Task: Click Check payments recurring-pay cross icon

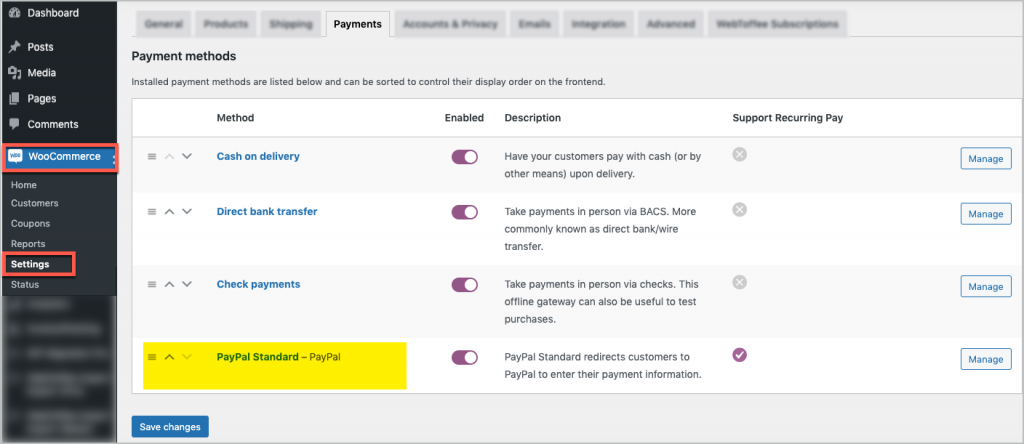Action: [739, 282]
